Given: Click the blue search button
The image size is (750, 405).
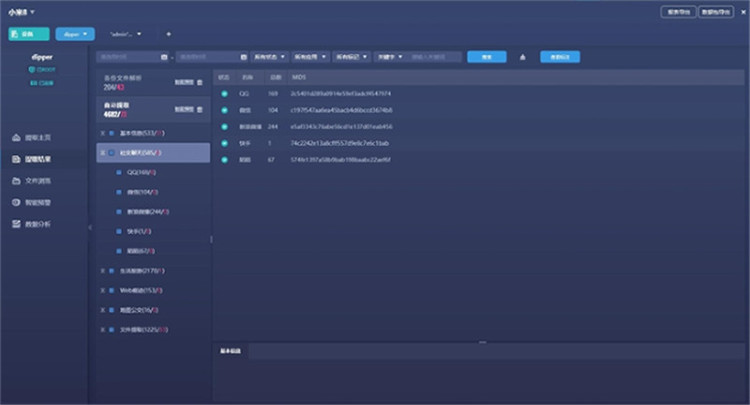Looking at the screenshot, I should point(486,57).
